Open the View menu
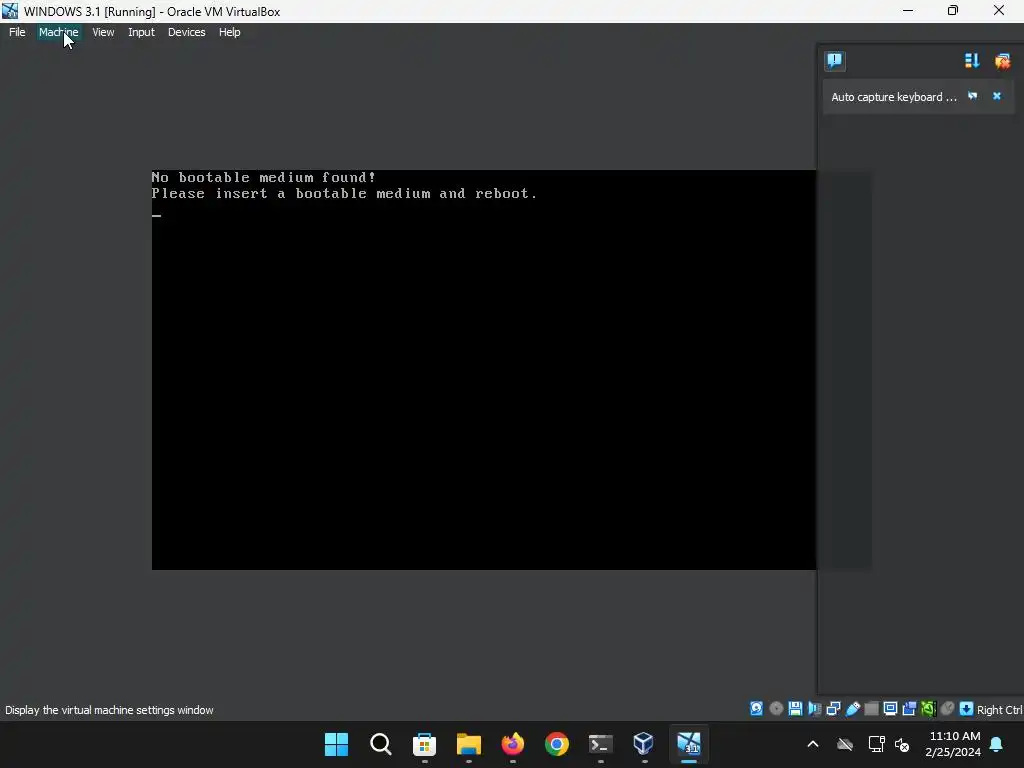The width and height of the screenshot is (1024, 768). tap(103, 32)
